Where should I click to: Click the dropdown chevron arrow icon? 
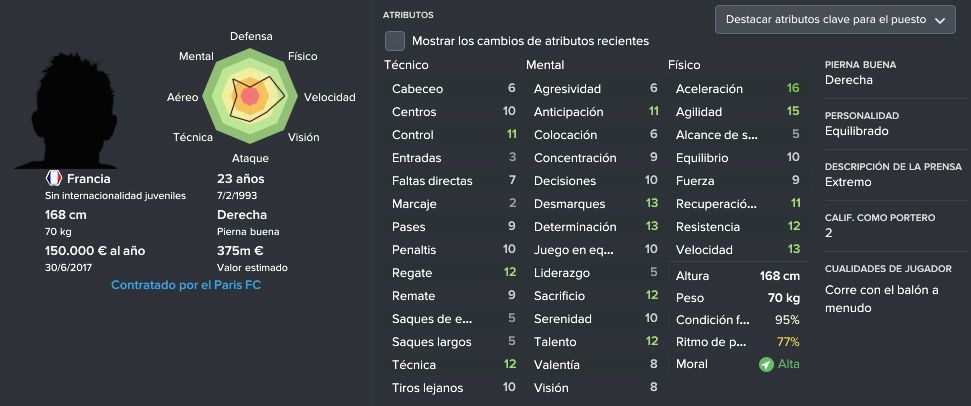(x=940, y=20)
